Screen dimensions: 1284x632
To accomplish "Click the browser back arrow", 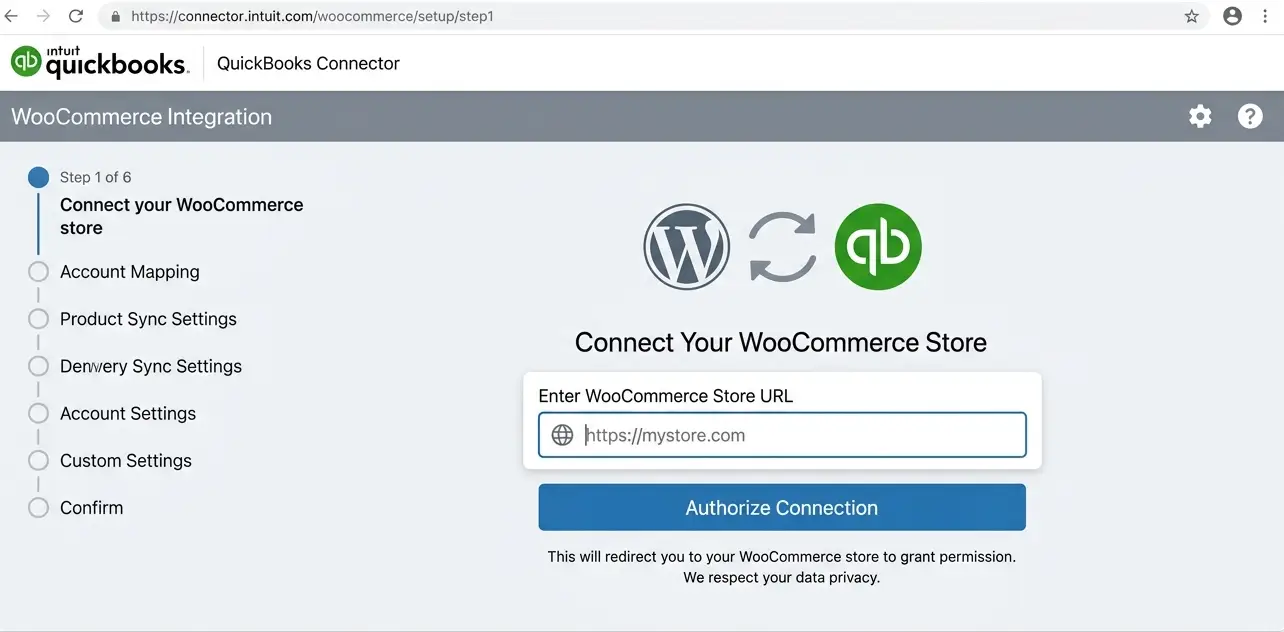I will pos(11,16).
